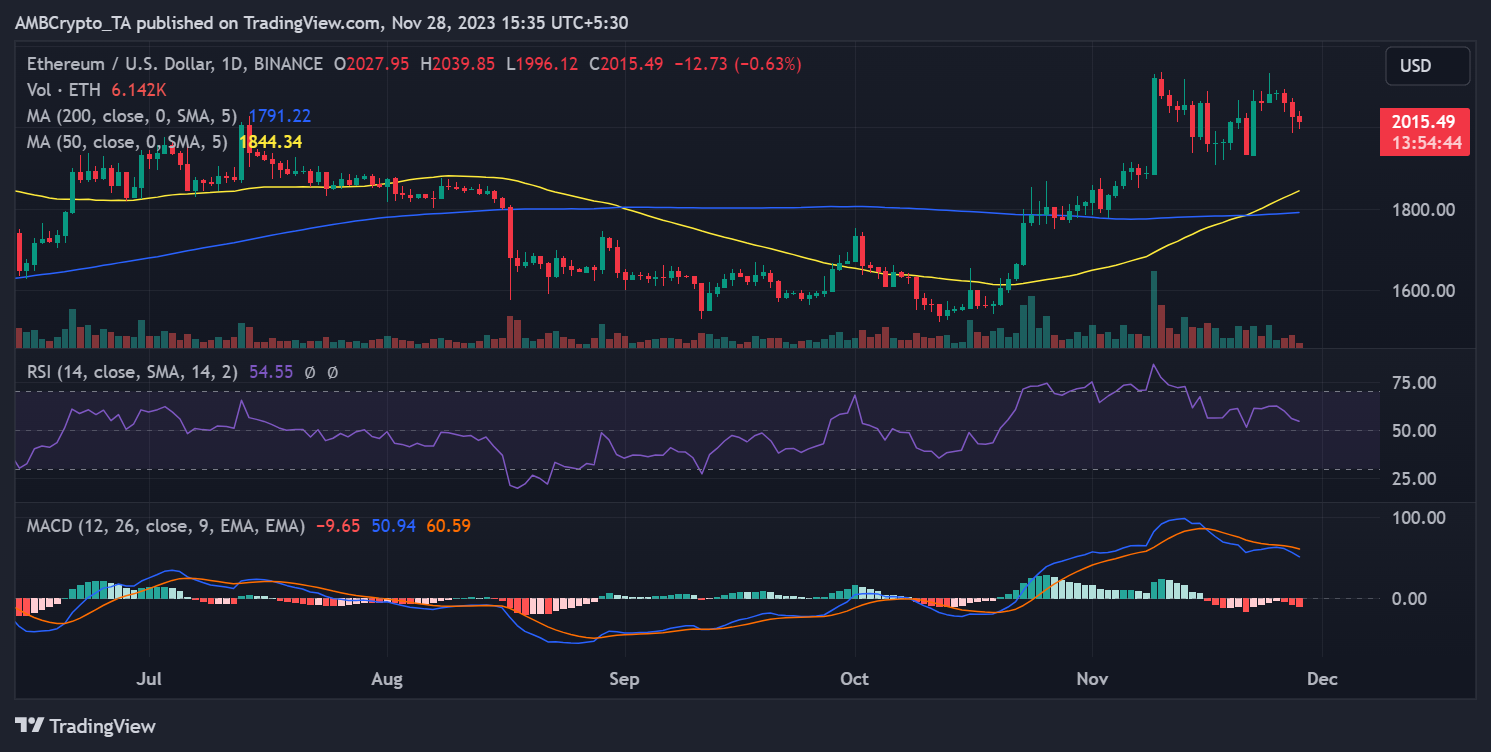The height and width of the screenshot is (752, 1491).
Task: Click the Aug label on time axis
Action: coord(387,680)
